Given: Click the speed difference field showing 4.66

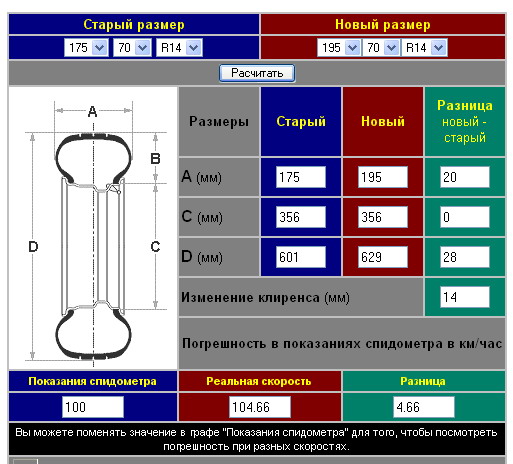Looking at the screenshot, I should pos(424,407).
